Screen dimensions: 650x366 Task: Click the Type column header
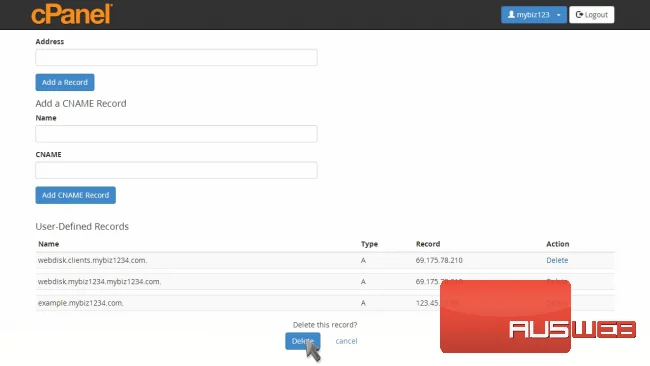[x=369, y=244]
